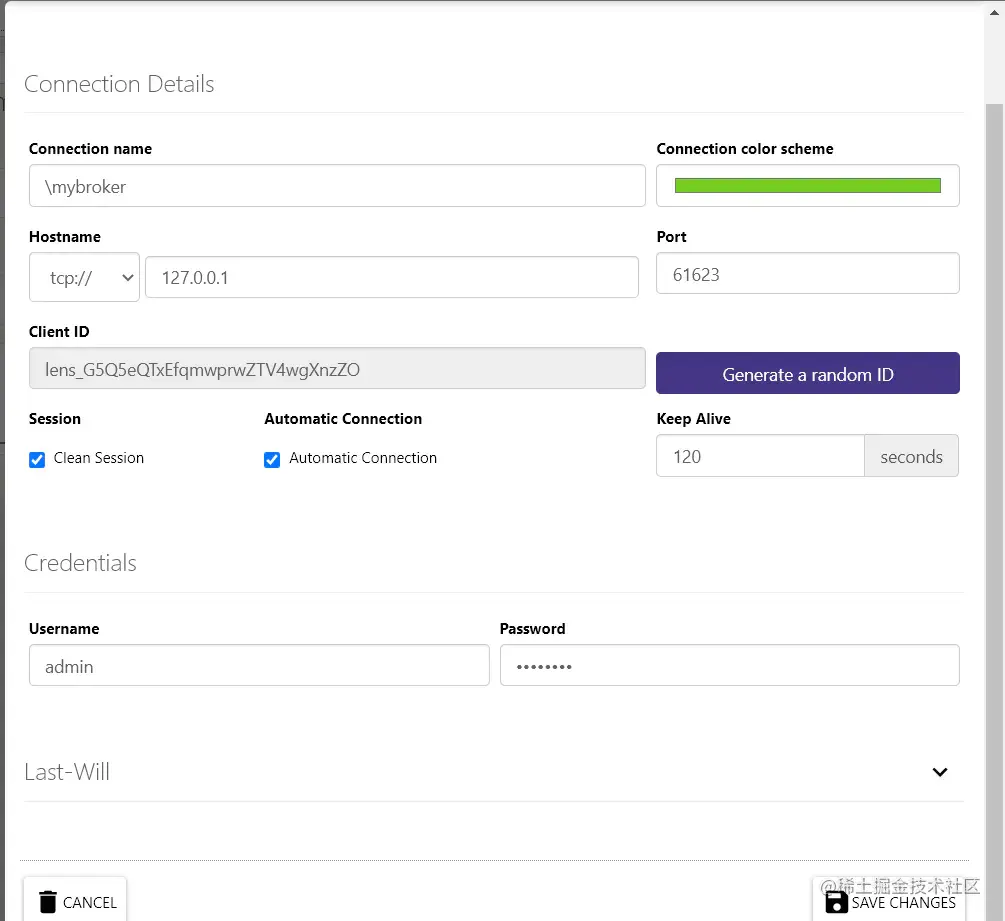Image resolution: width=1005 pixels, height=921 pixels.
Task: Focus the Connection name field
Action: point(336,186)
